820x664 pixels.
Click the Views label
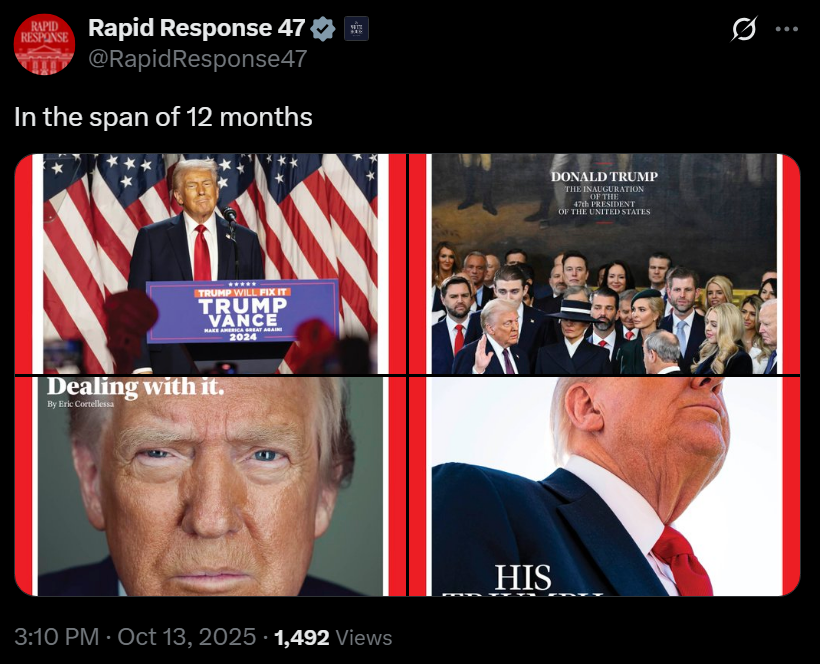[x=364, y=637]
